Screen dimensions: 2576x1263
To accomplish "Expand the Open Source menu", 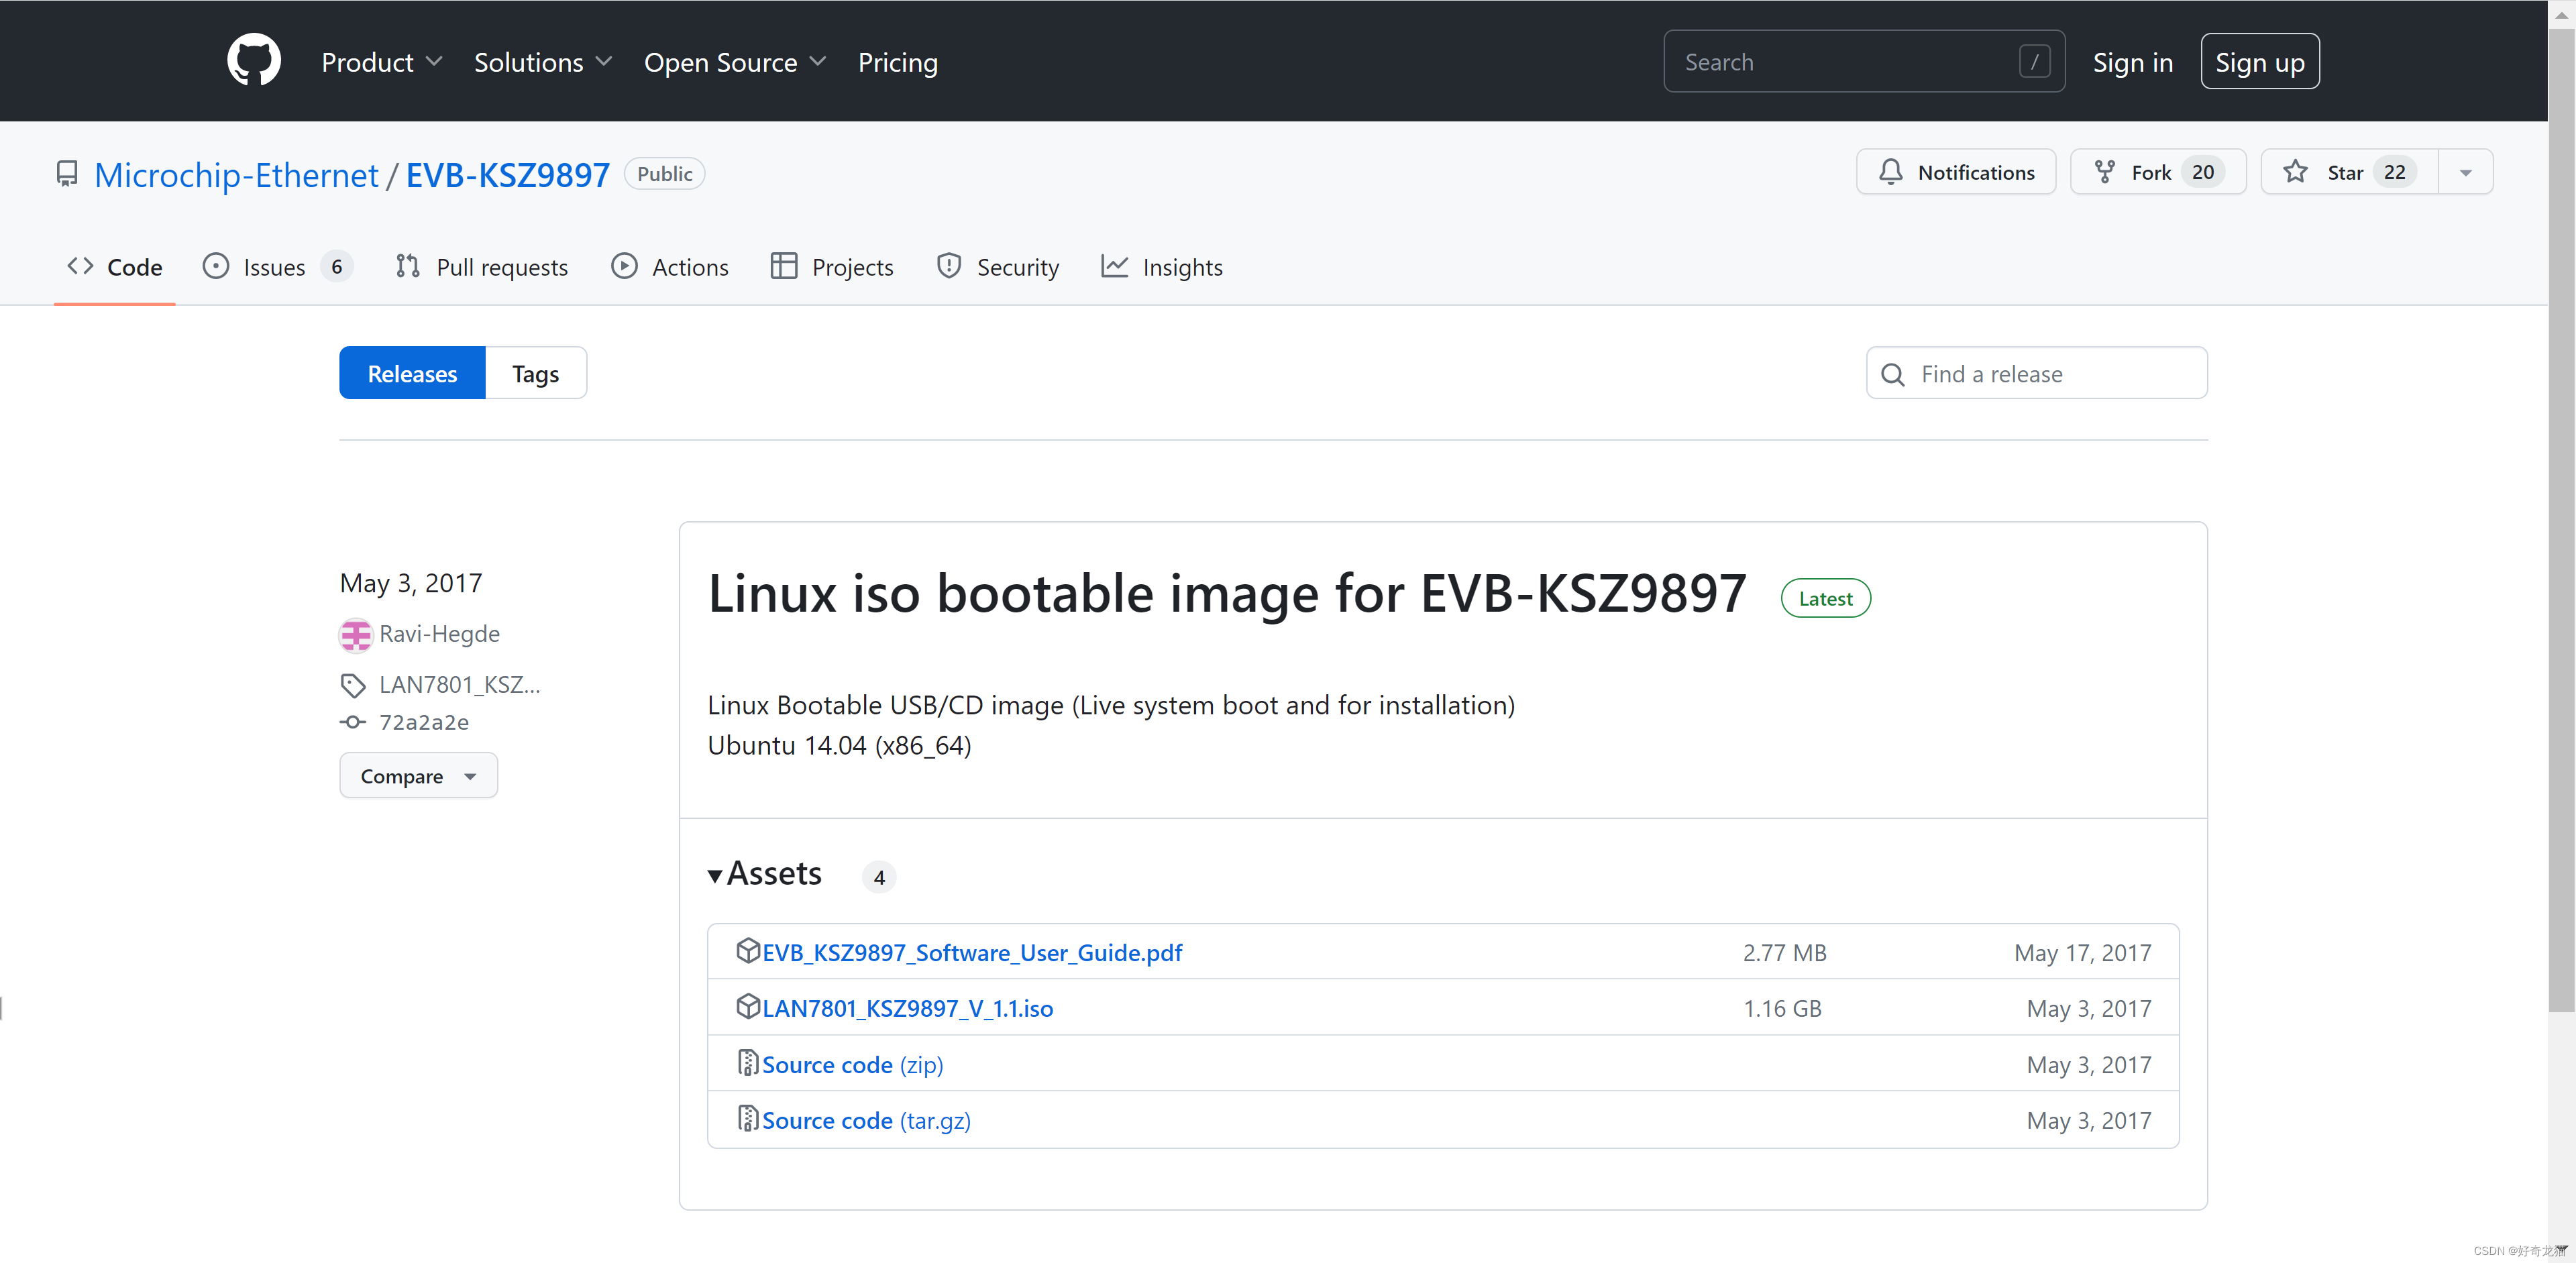I will pyautogui.click(x=735, y=62).
